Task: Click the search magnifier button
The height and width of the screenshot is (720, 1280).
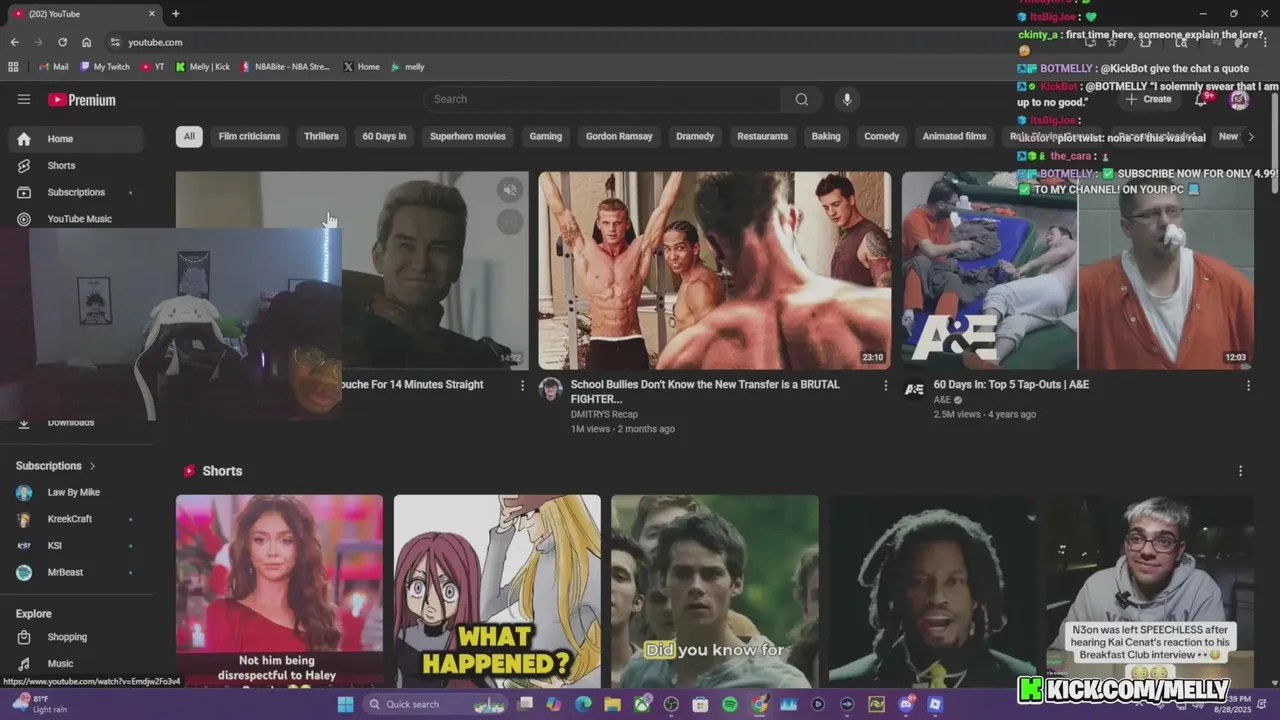Action: coord(801,99)
